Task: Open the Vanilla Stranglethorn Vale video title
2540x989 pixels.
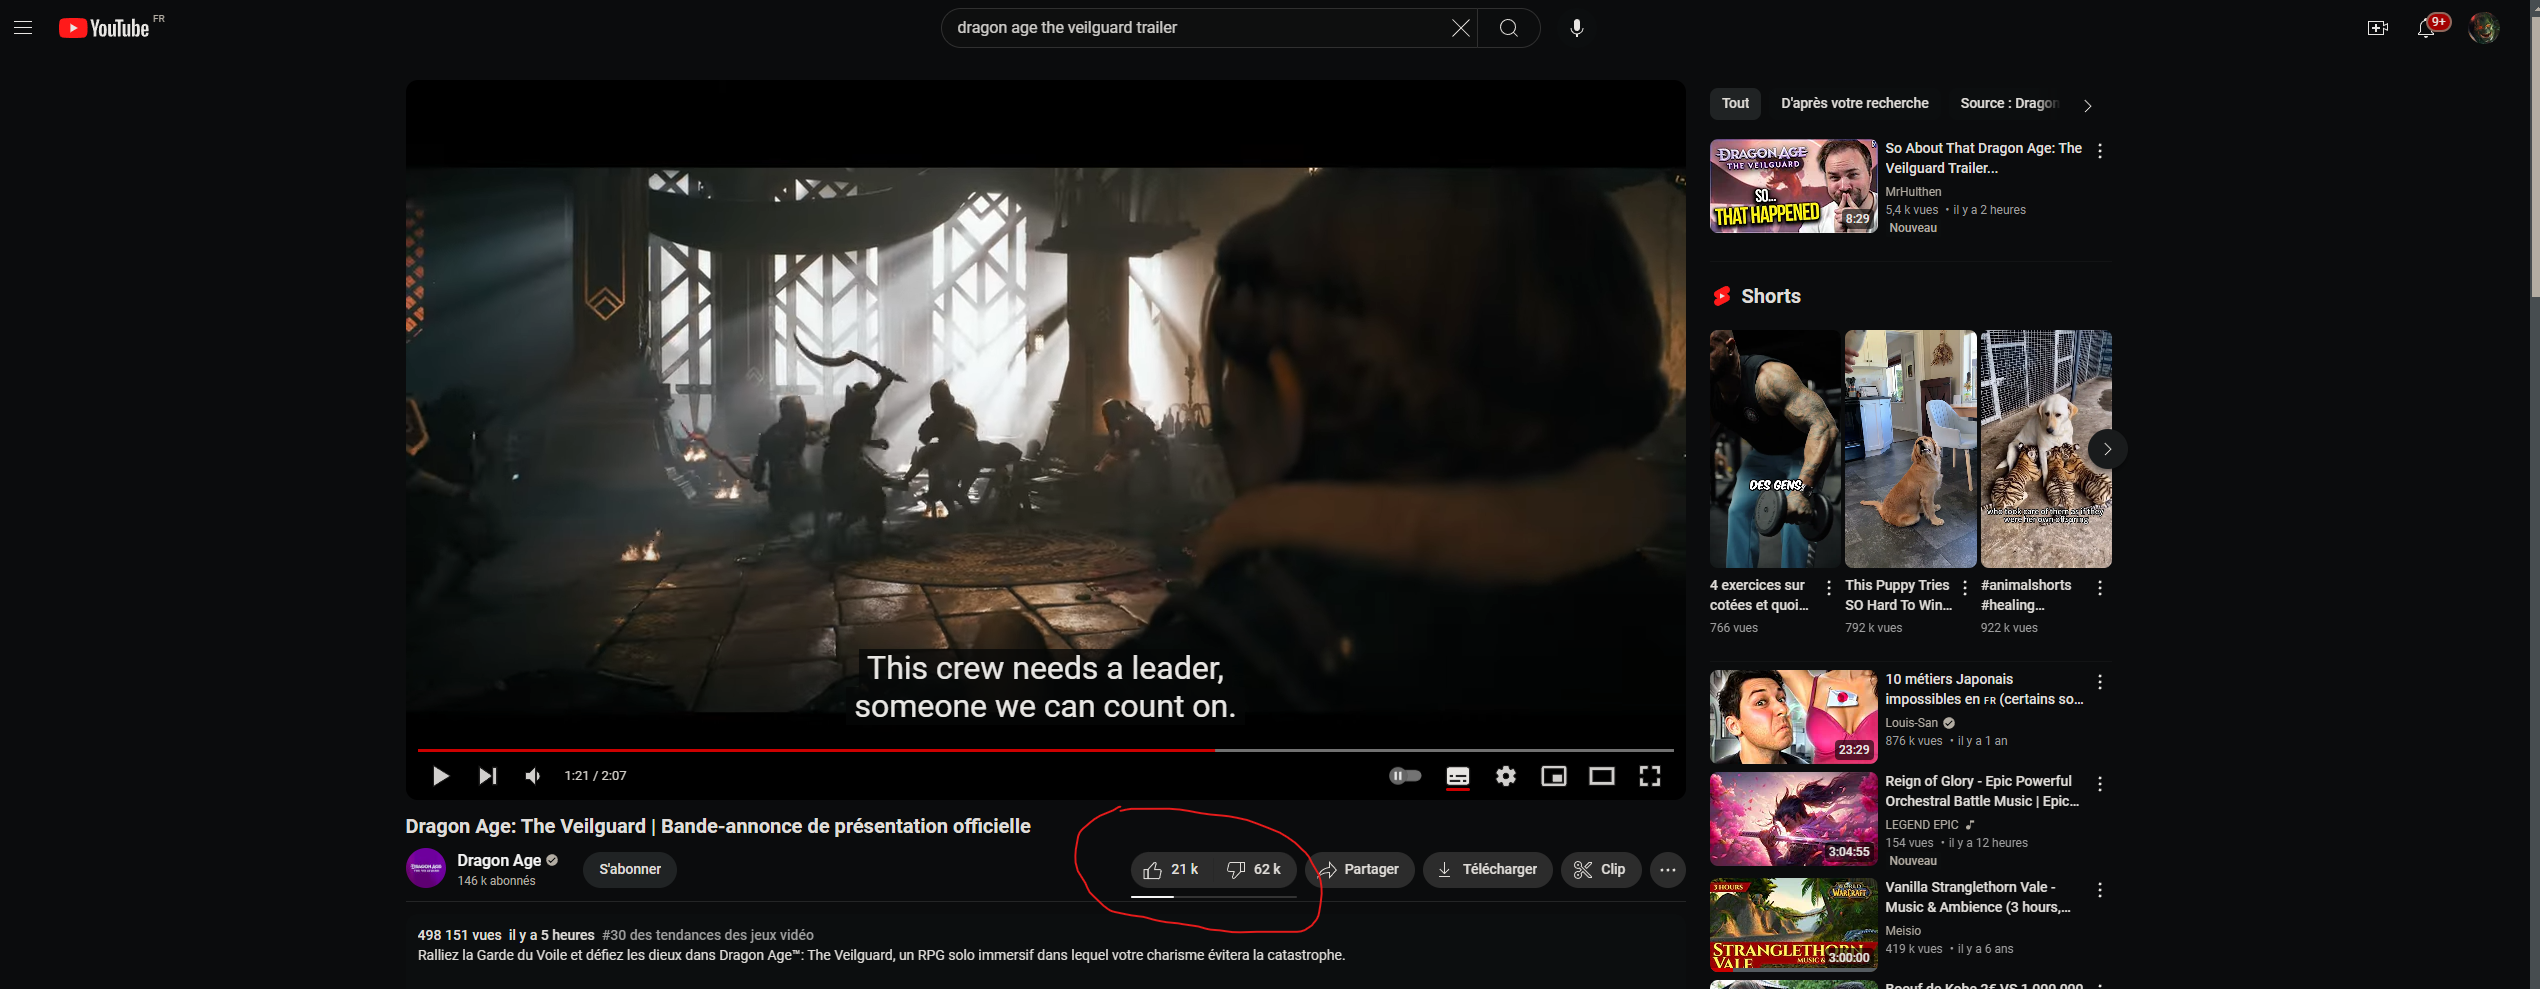Action: point(1977,897)
